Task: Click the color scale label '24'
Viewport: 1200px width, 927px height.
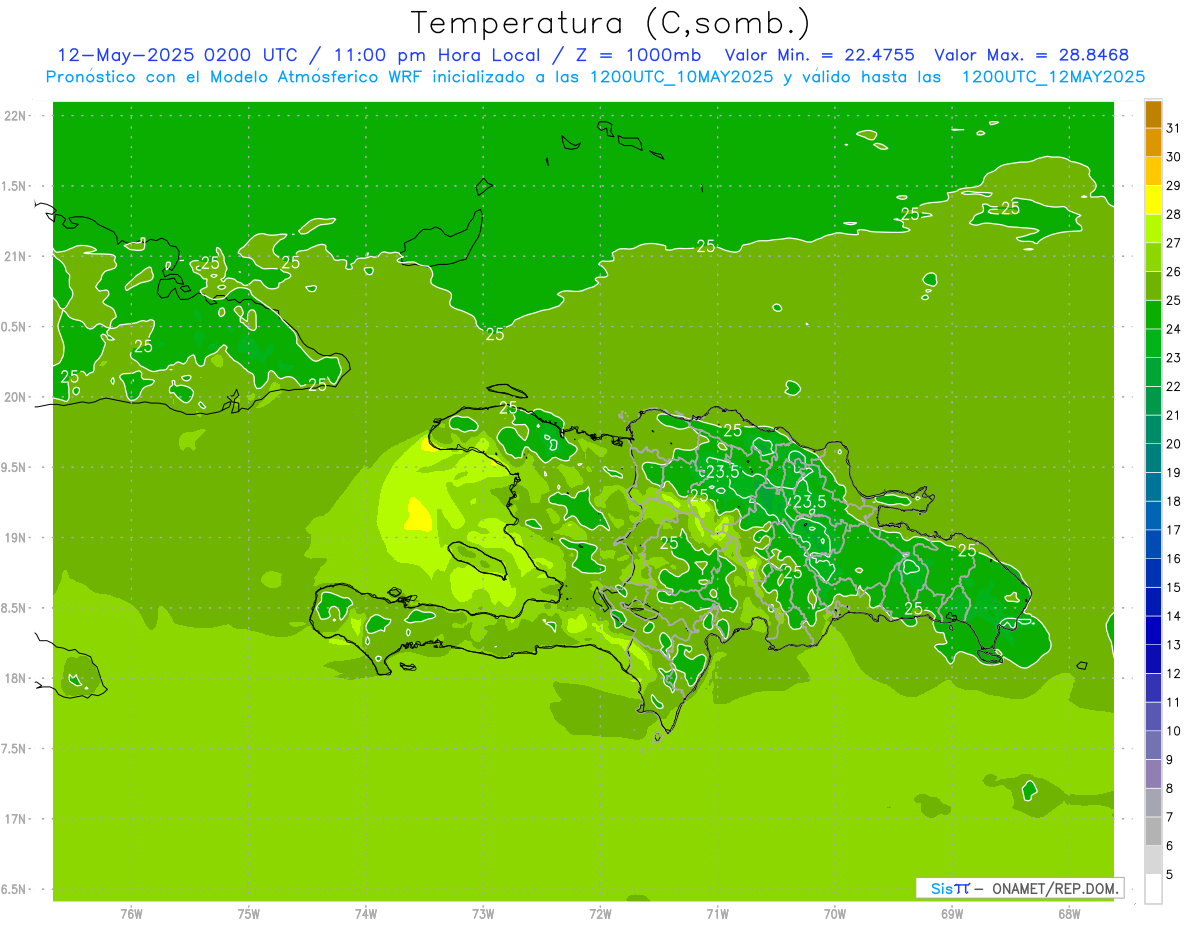Action: coord(1174,329)
